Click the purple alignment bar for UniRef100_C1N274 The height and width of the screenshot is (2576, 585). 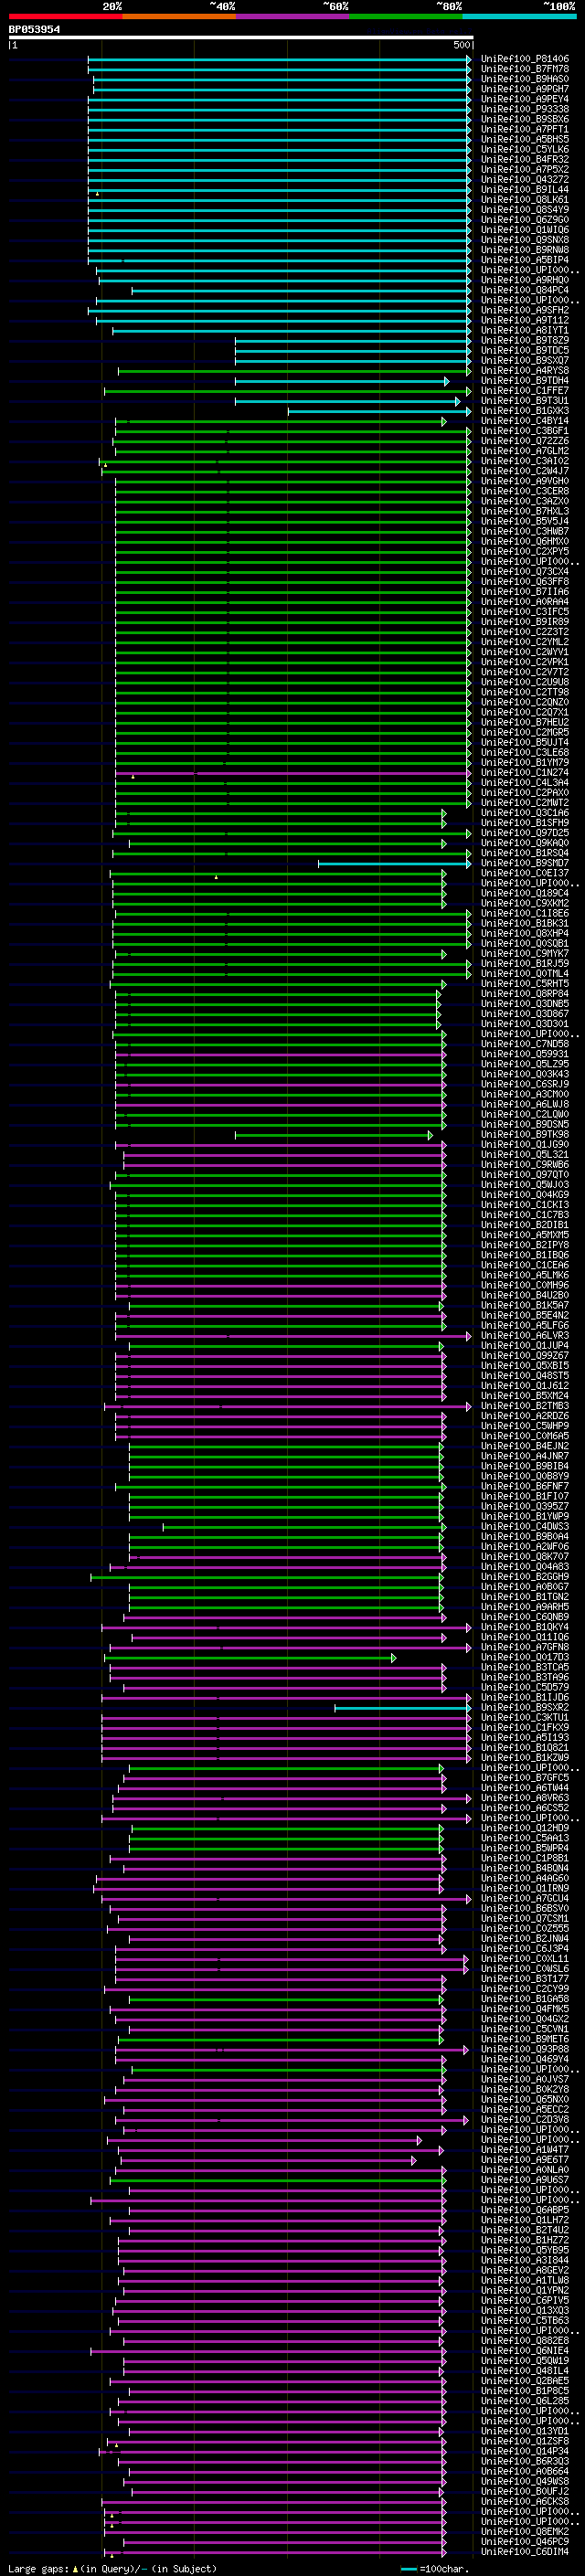point(293,773)
